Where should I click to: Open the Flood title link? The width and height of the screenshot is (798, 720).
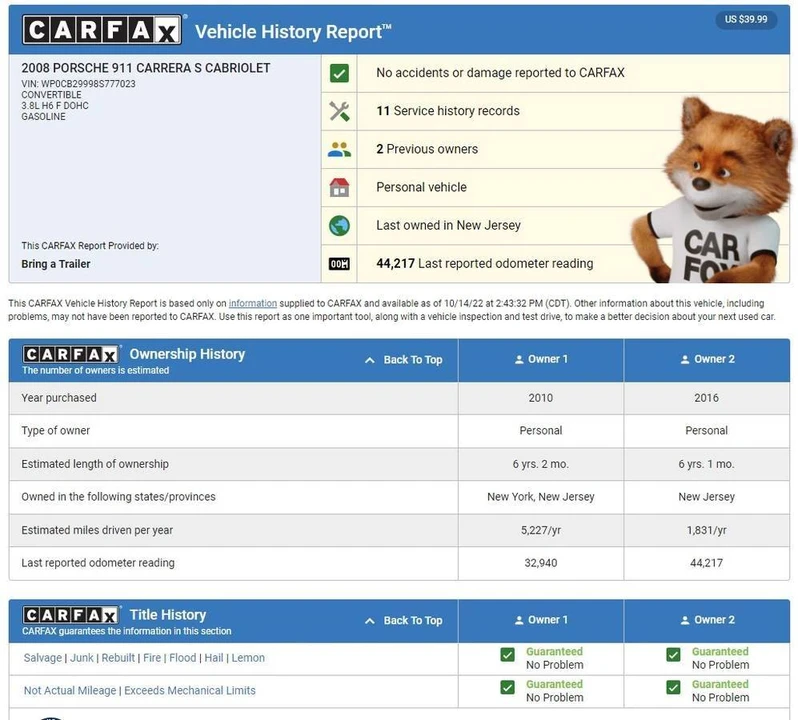pos(183,658)
